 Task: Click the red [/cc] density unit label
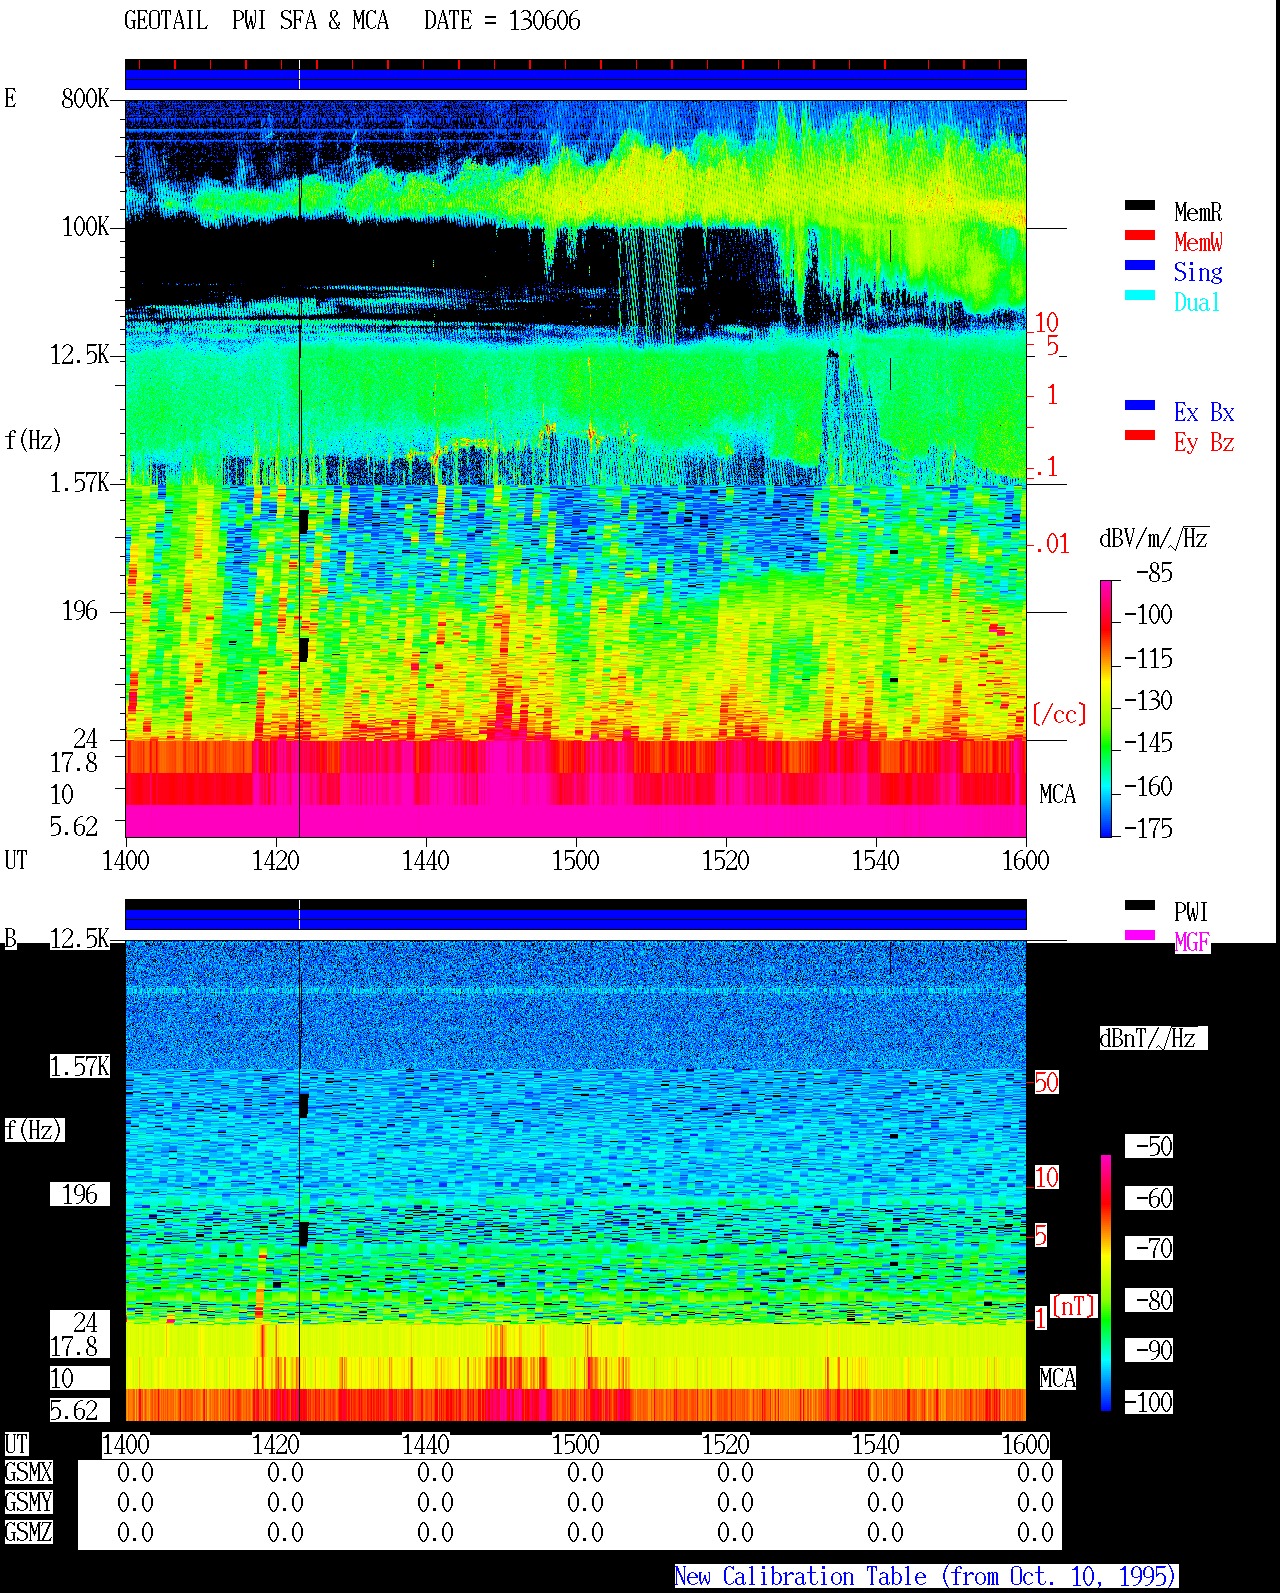(1058, 714)
